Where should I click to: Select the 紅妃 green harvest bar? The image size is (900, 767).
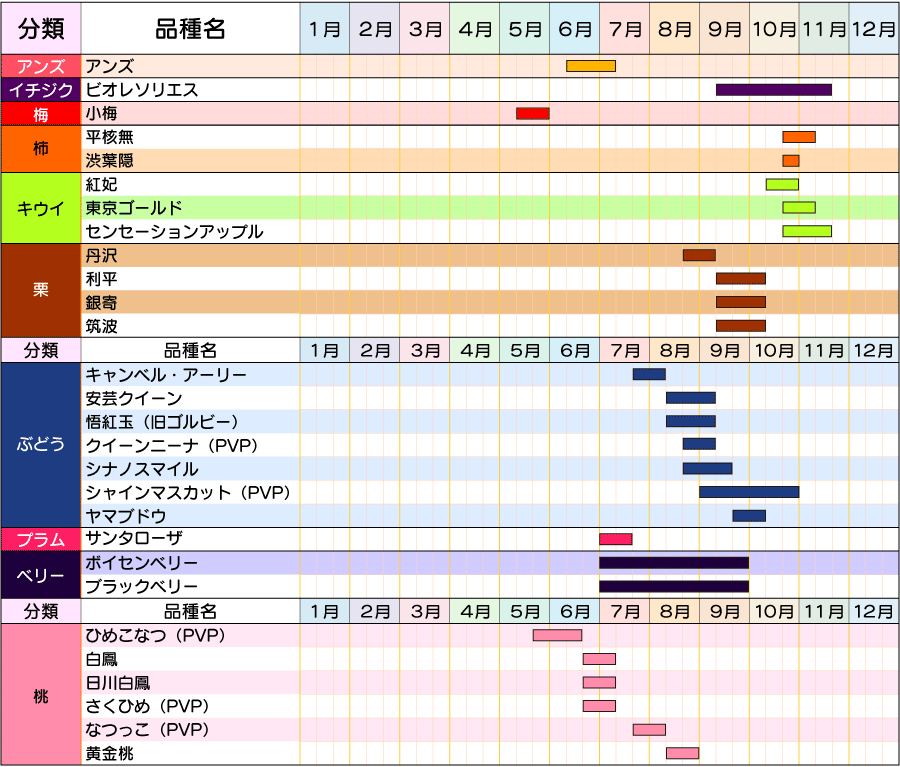point(782,184)
